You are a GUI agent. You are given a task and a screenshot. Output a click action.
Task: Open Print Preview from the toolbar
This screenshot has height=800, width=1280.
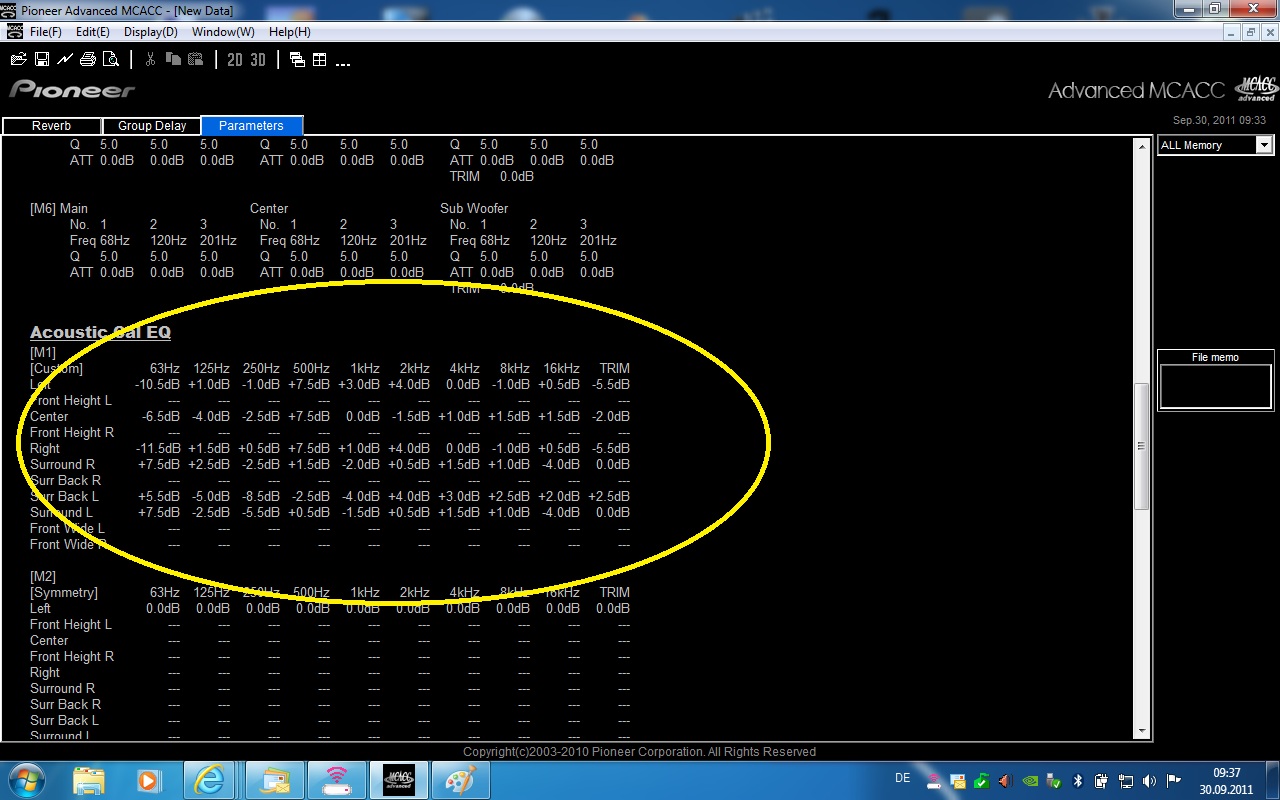[x=110, y=60]
